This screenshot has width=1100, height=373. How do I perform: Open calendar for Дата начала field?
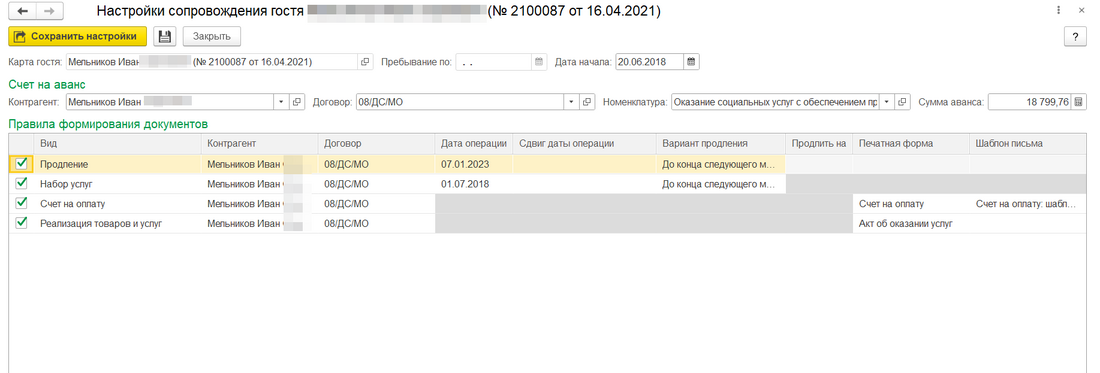click(691, 62)
